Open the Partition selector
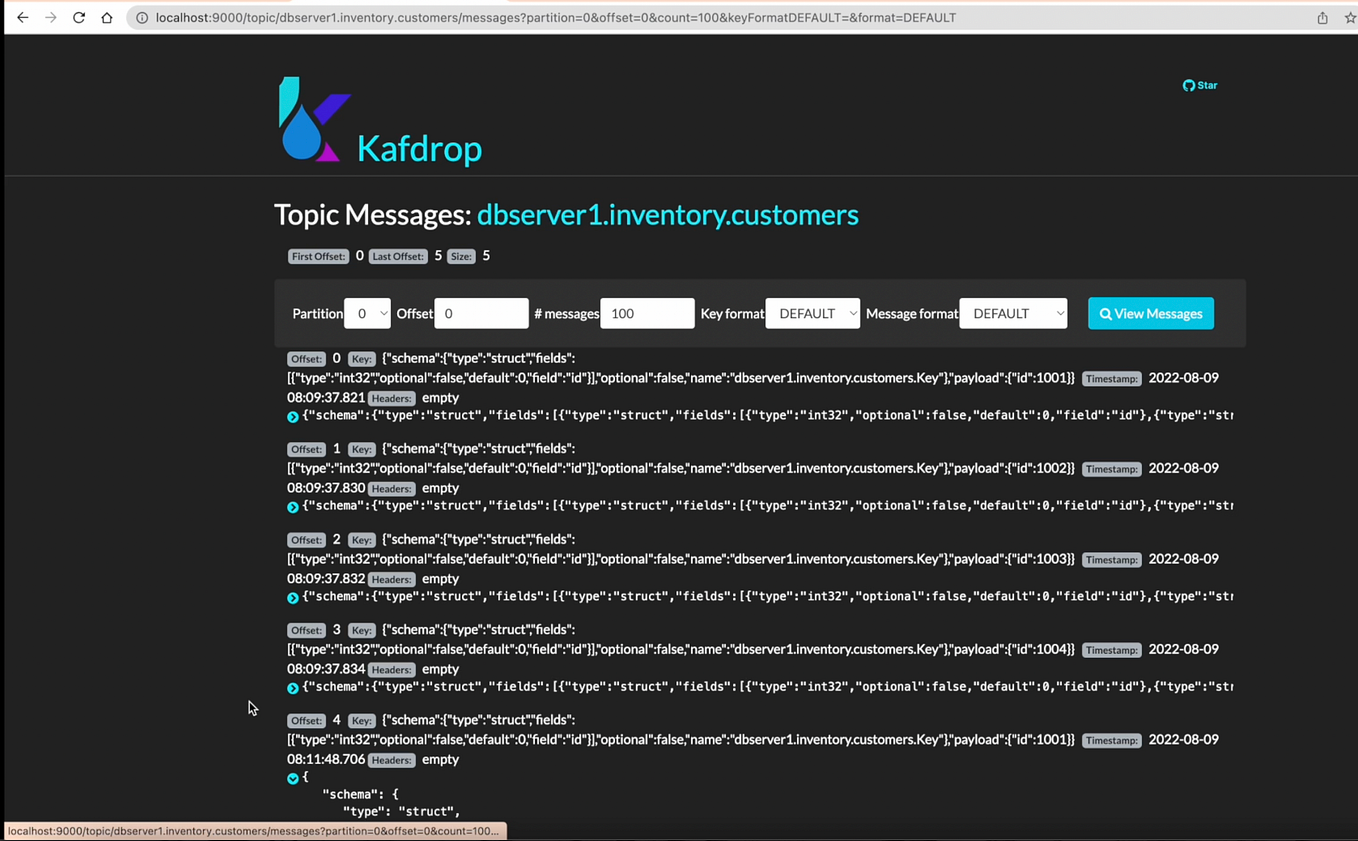The image size is (1358, 841). 366,313
